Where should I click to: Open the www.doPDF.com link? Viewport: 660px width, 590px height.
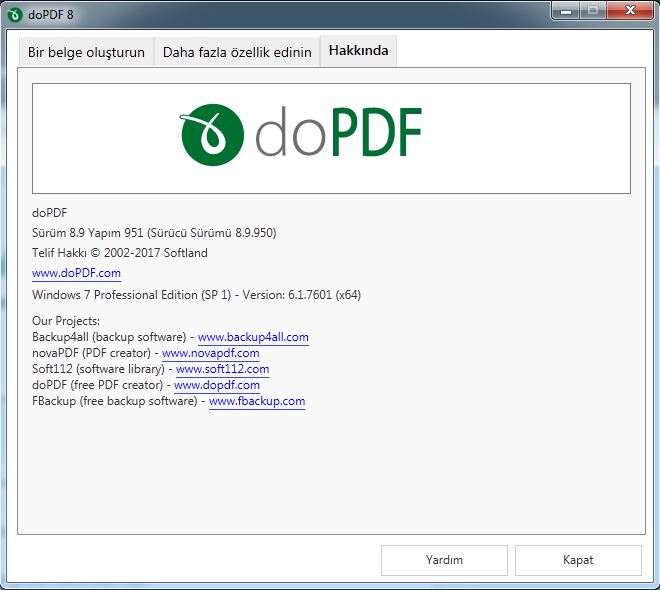(76, 273)
